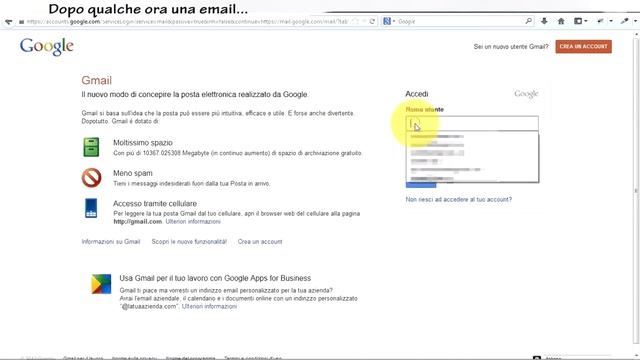
Task: Click the 'Accesso tramite cellulare' heading
Action: click(x=155, y=204)
